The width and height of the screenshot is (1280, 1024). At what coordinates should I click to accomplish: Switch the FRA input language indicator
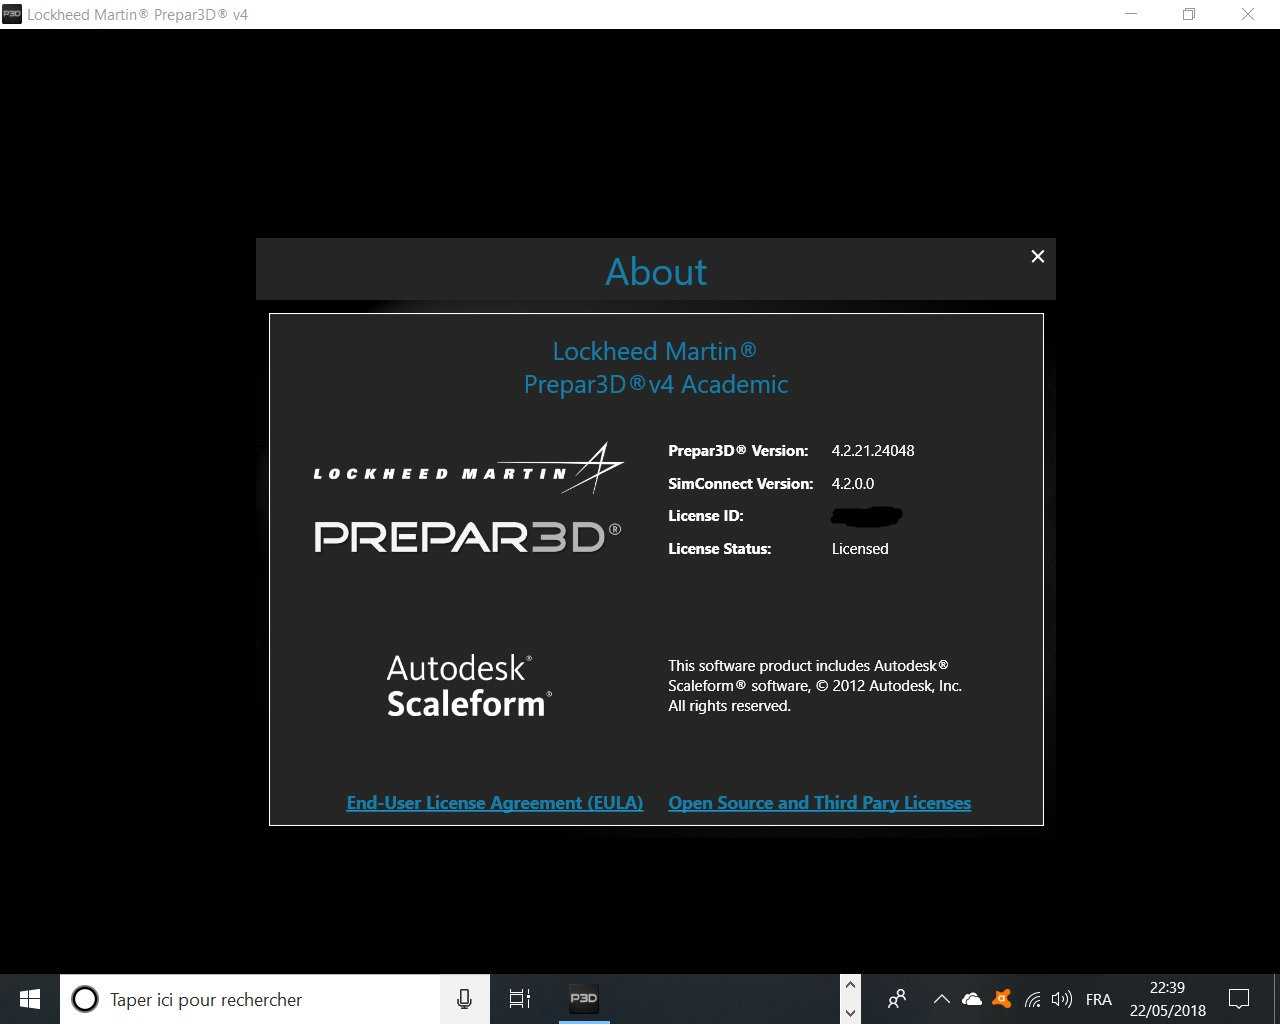click(x=1098, y=999)
